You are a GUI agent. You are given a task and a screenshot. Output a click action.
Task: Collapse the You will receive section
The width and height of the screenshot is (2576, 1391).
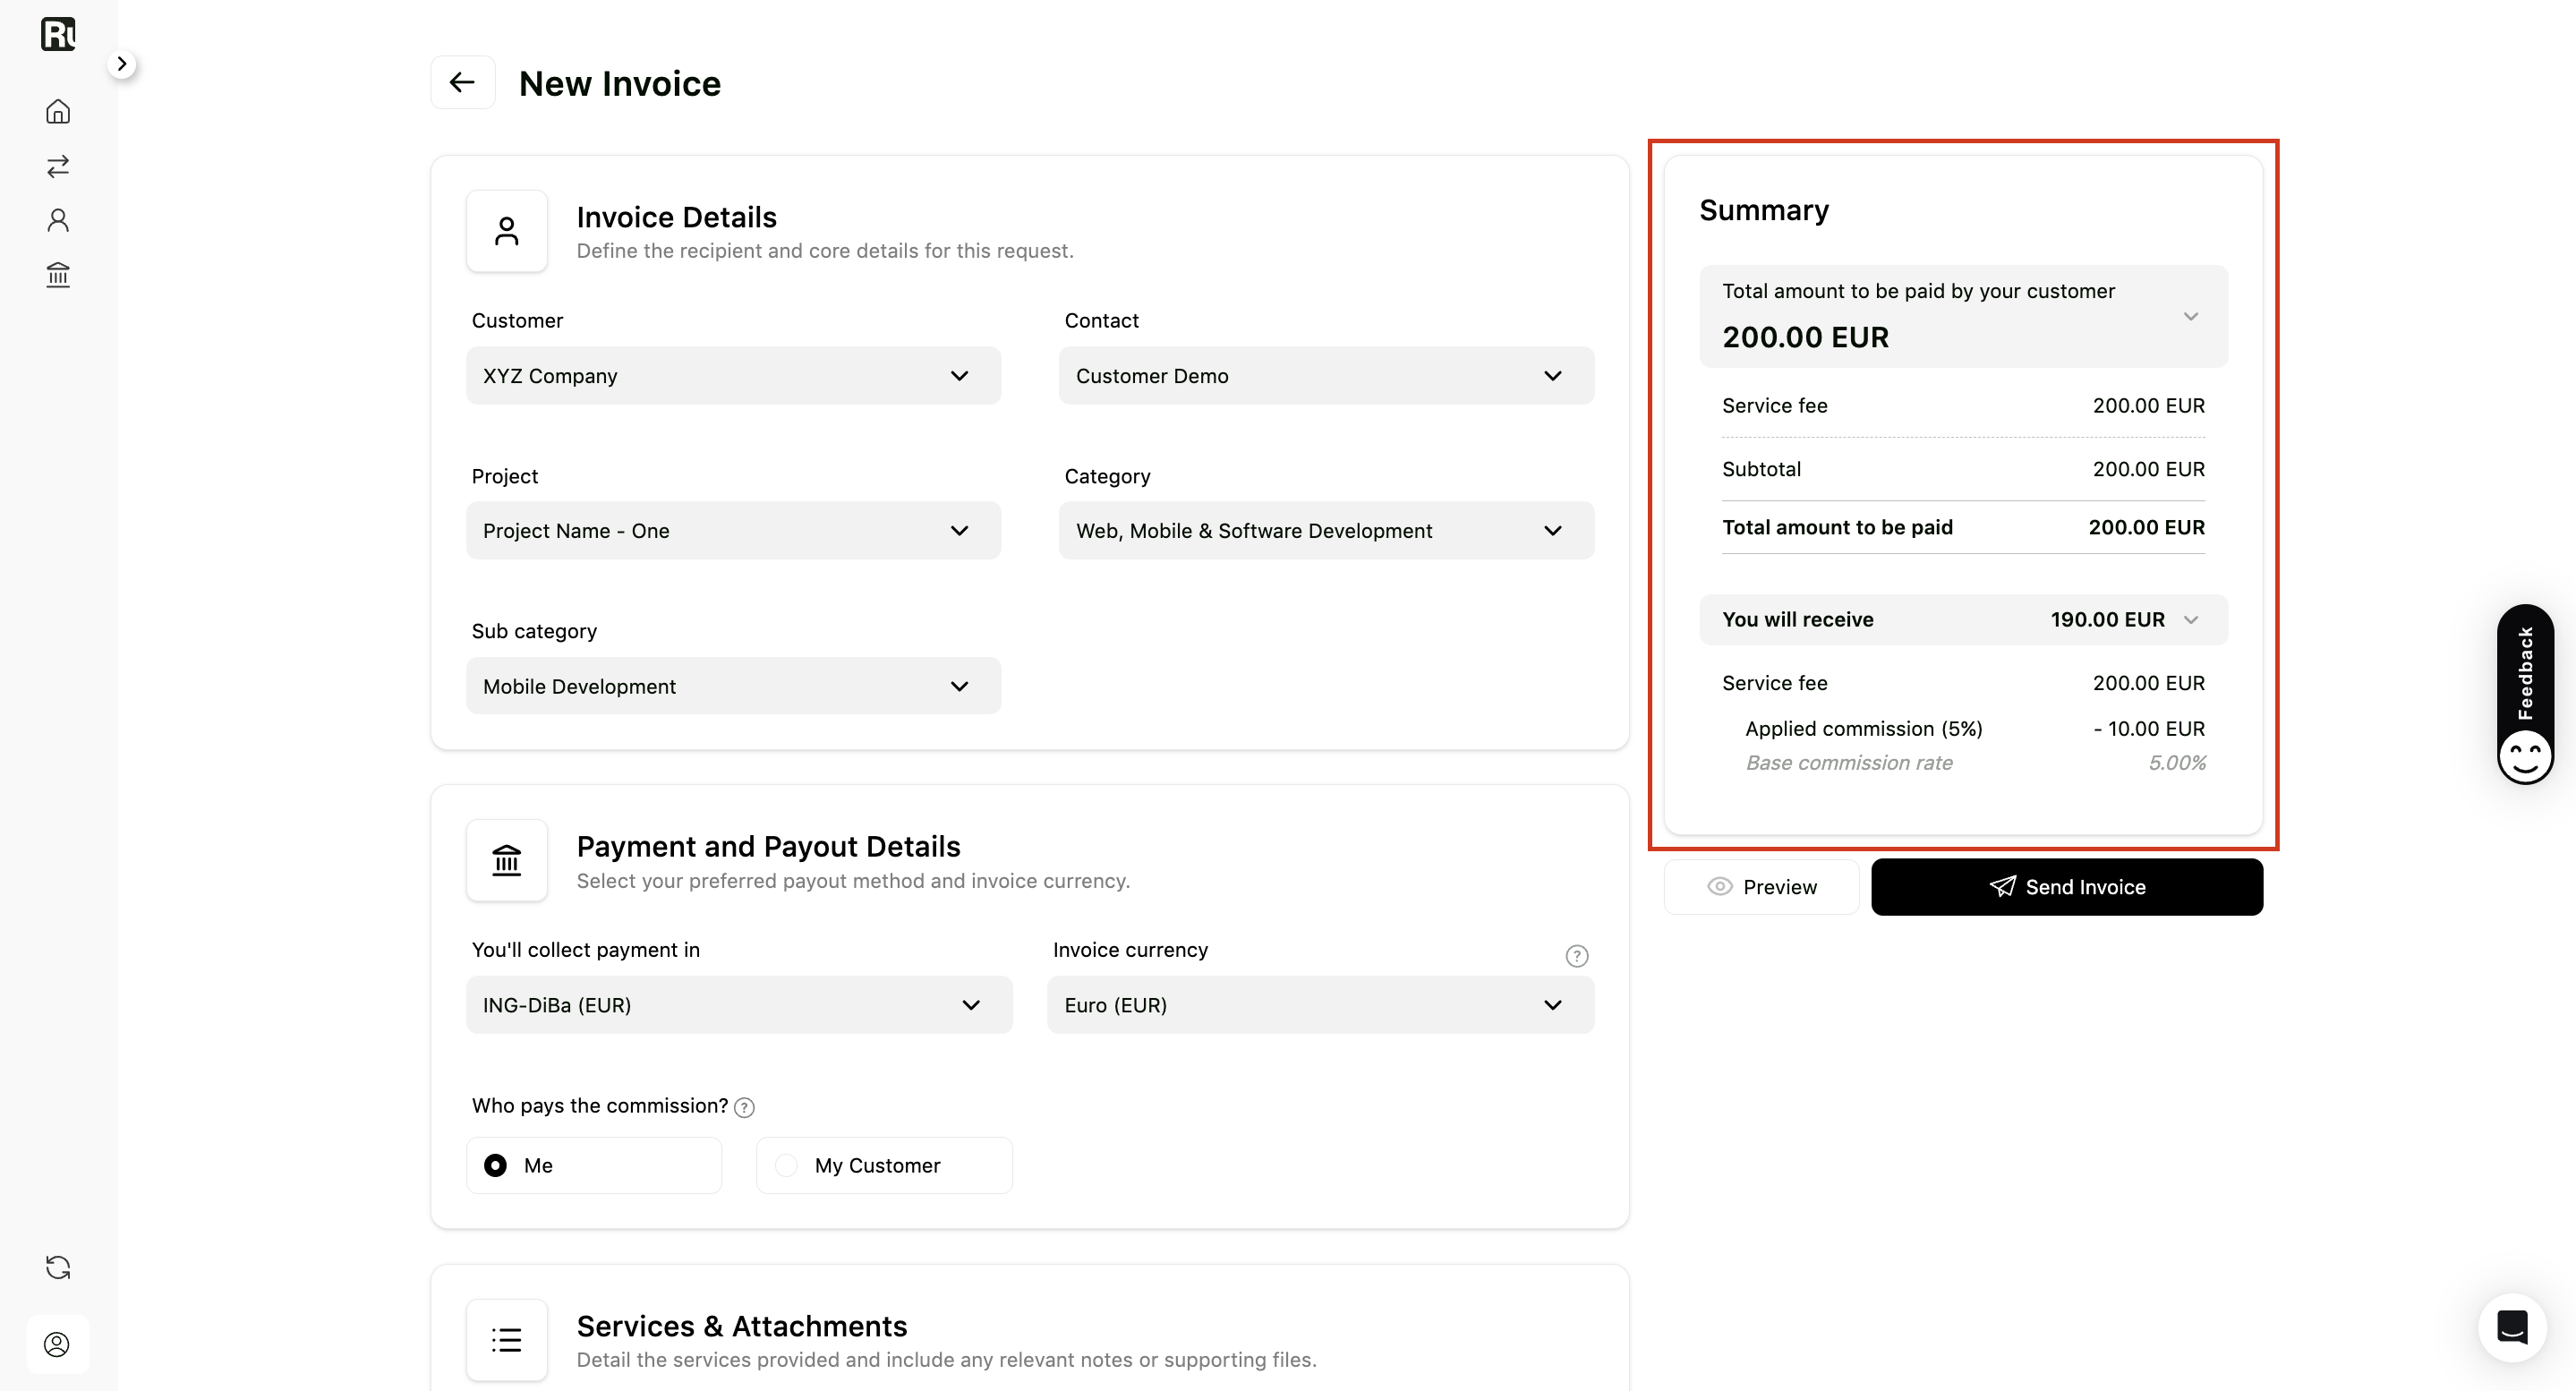click(1963, 620)
